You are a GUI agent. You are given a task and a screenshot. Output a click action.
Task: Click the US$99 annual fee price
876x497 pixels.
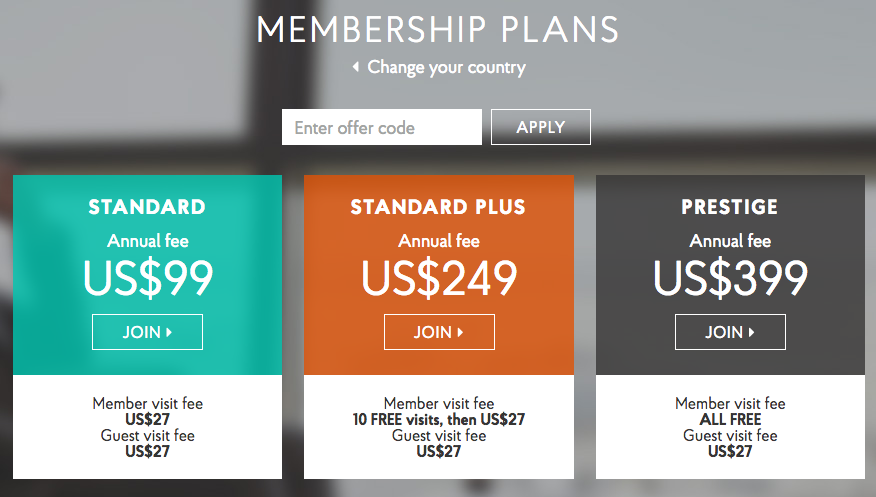tap(148, 278)
